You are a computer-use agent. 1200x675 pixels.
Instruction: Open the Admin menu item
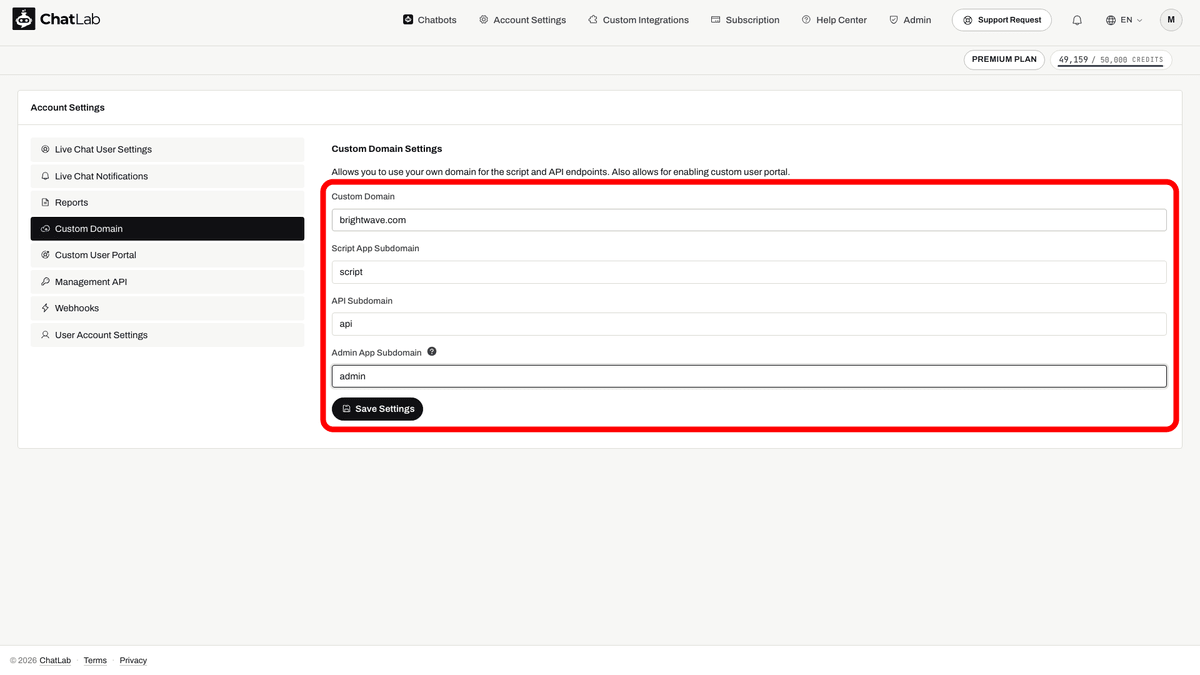point(910,20)
